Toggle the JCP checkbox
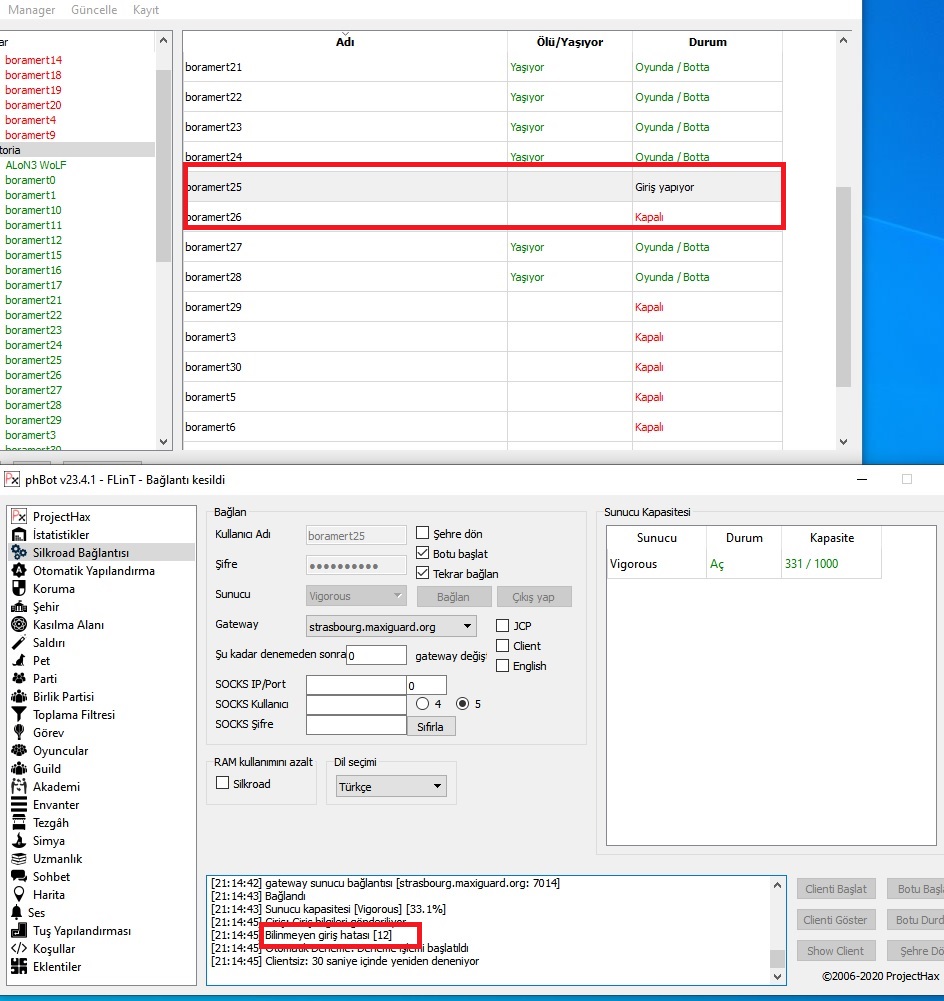Viewport: 944px width, 1001px height. coord(503,626)
